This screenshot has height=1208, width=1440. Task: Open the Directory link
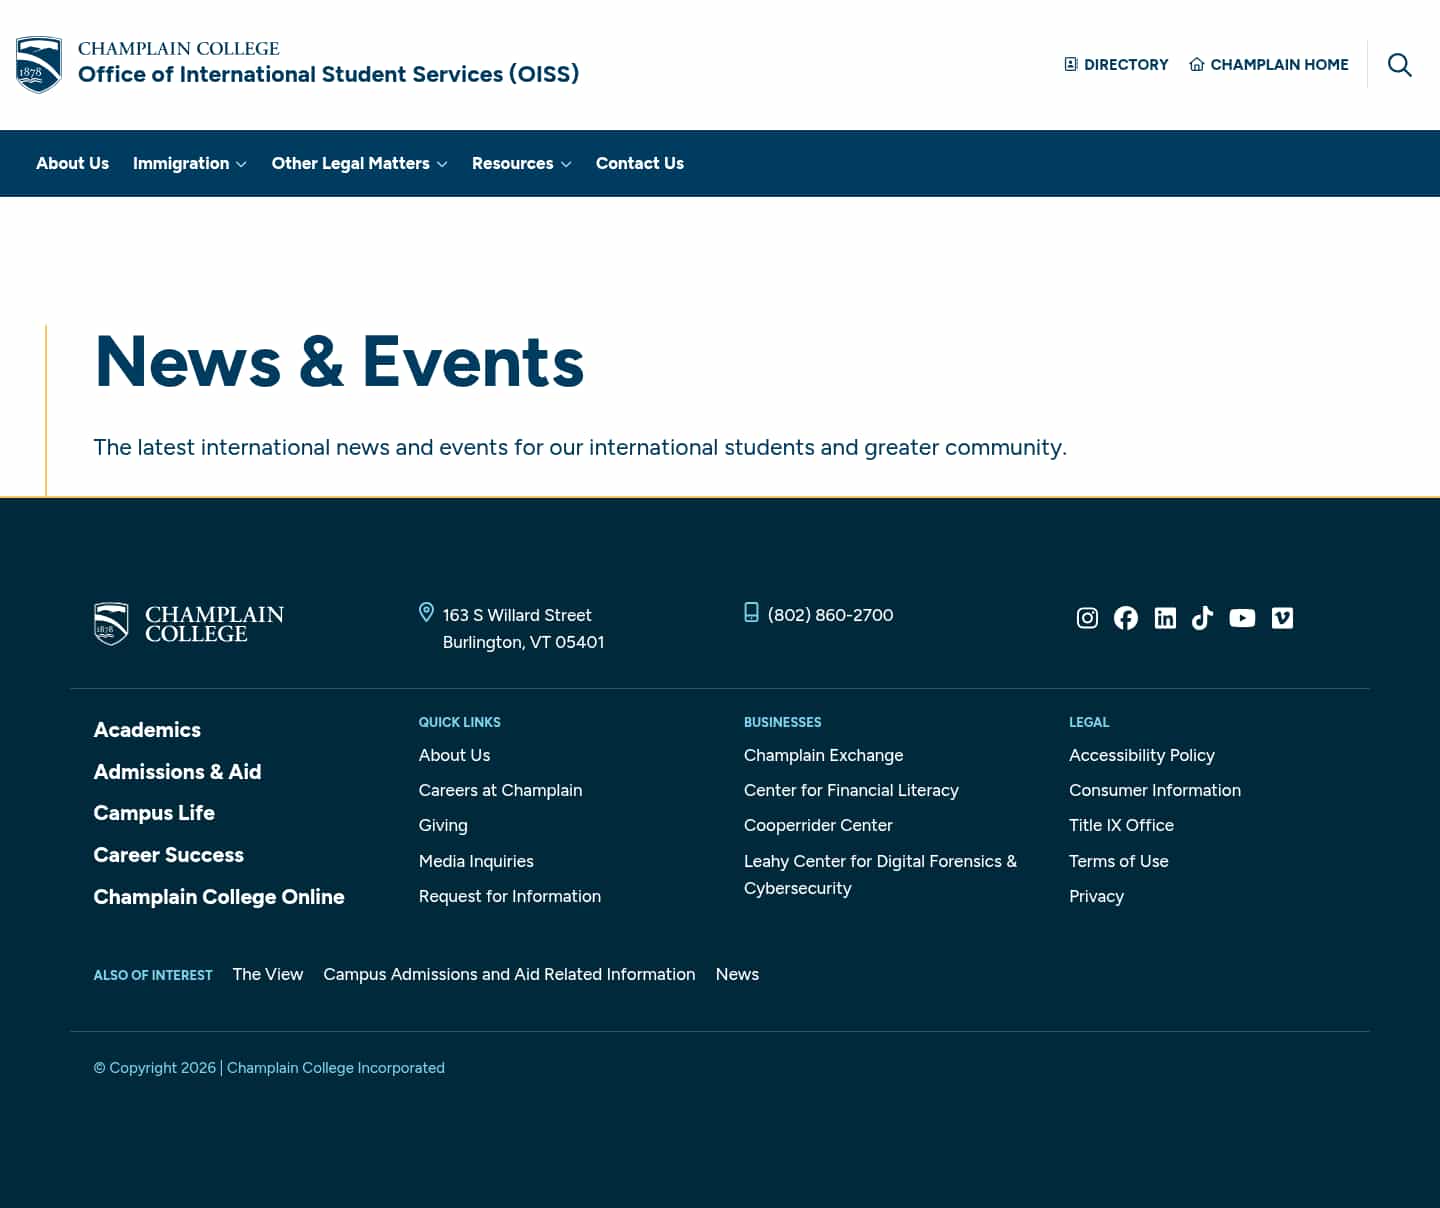point(1116,64)
